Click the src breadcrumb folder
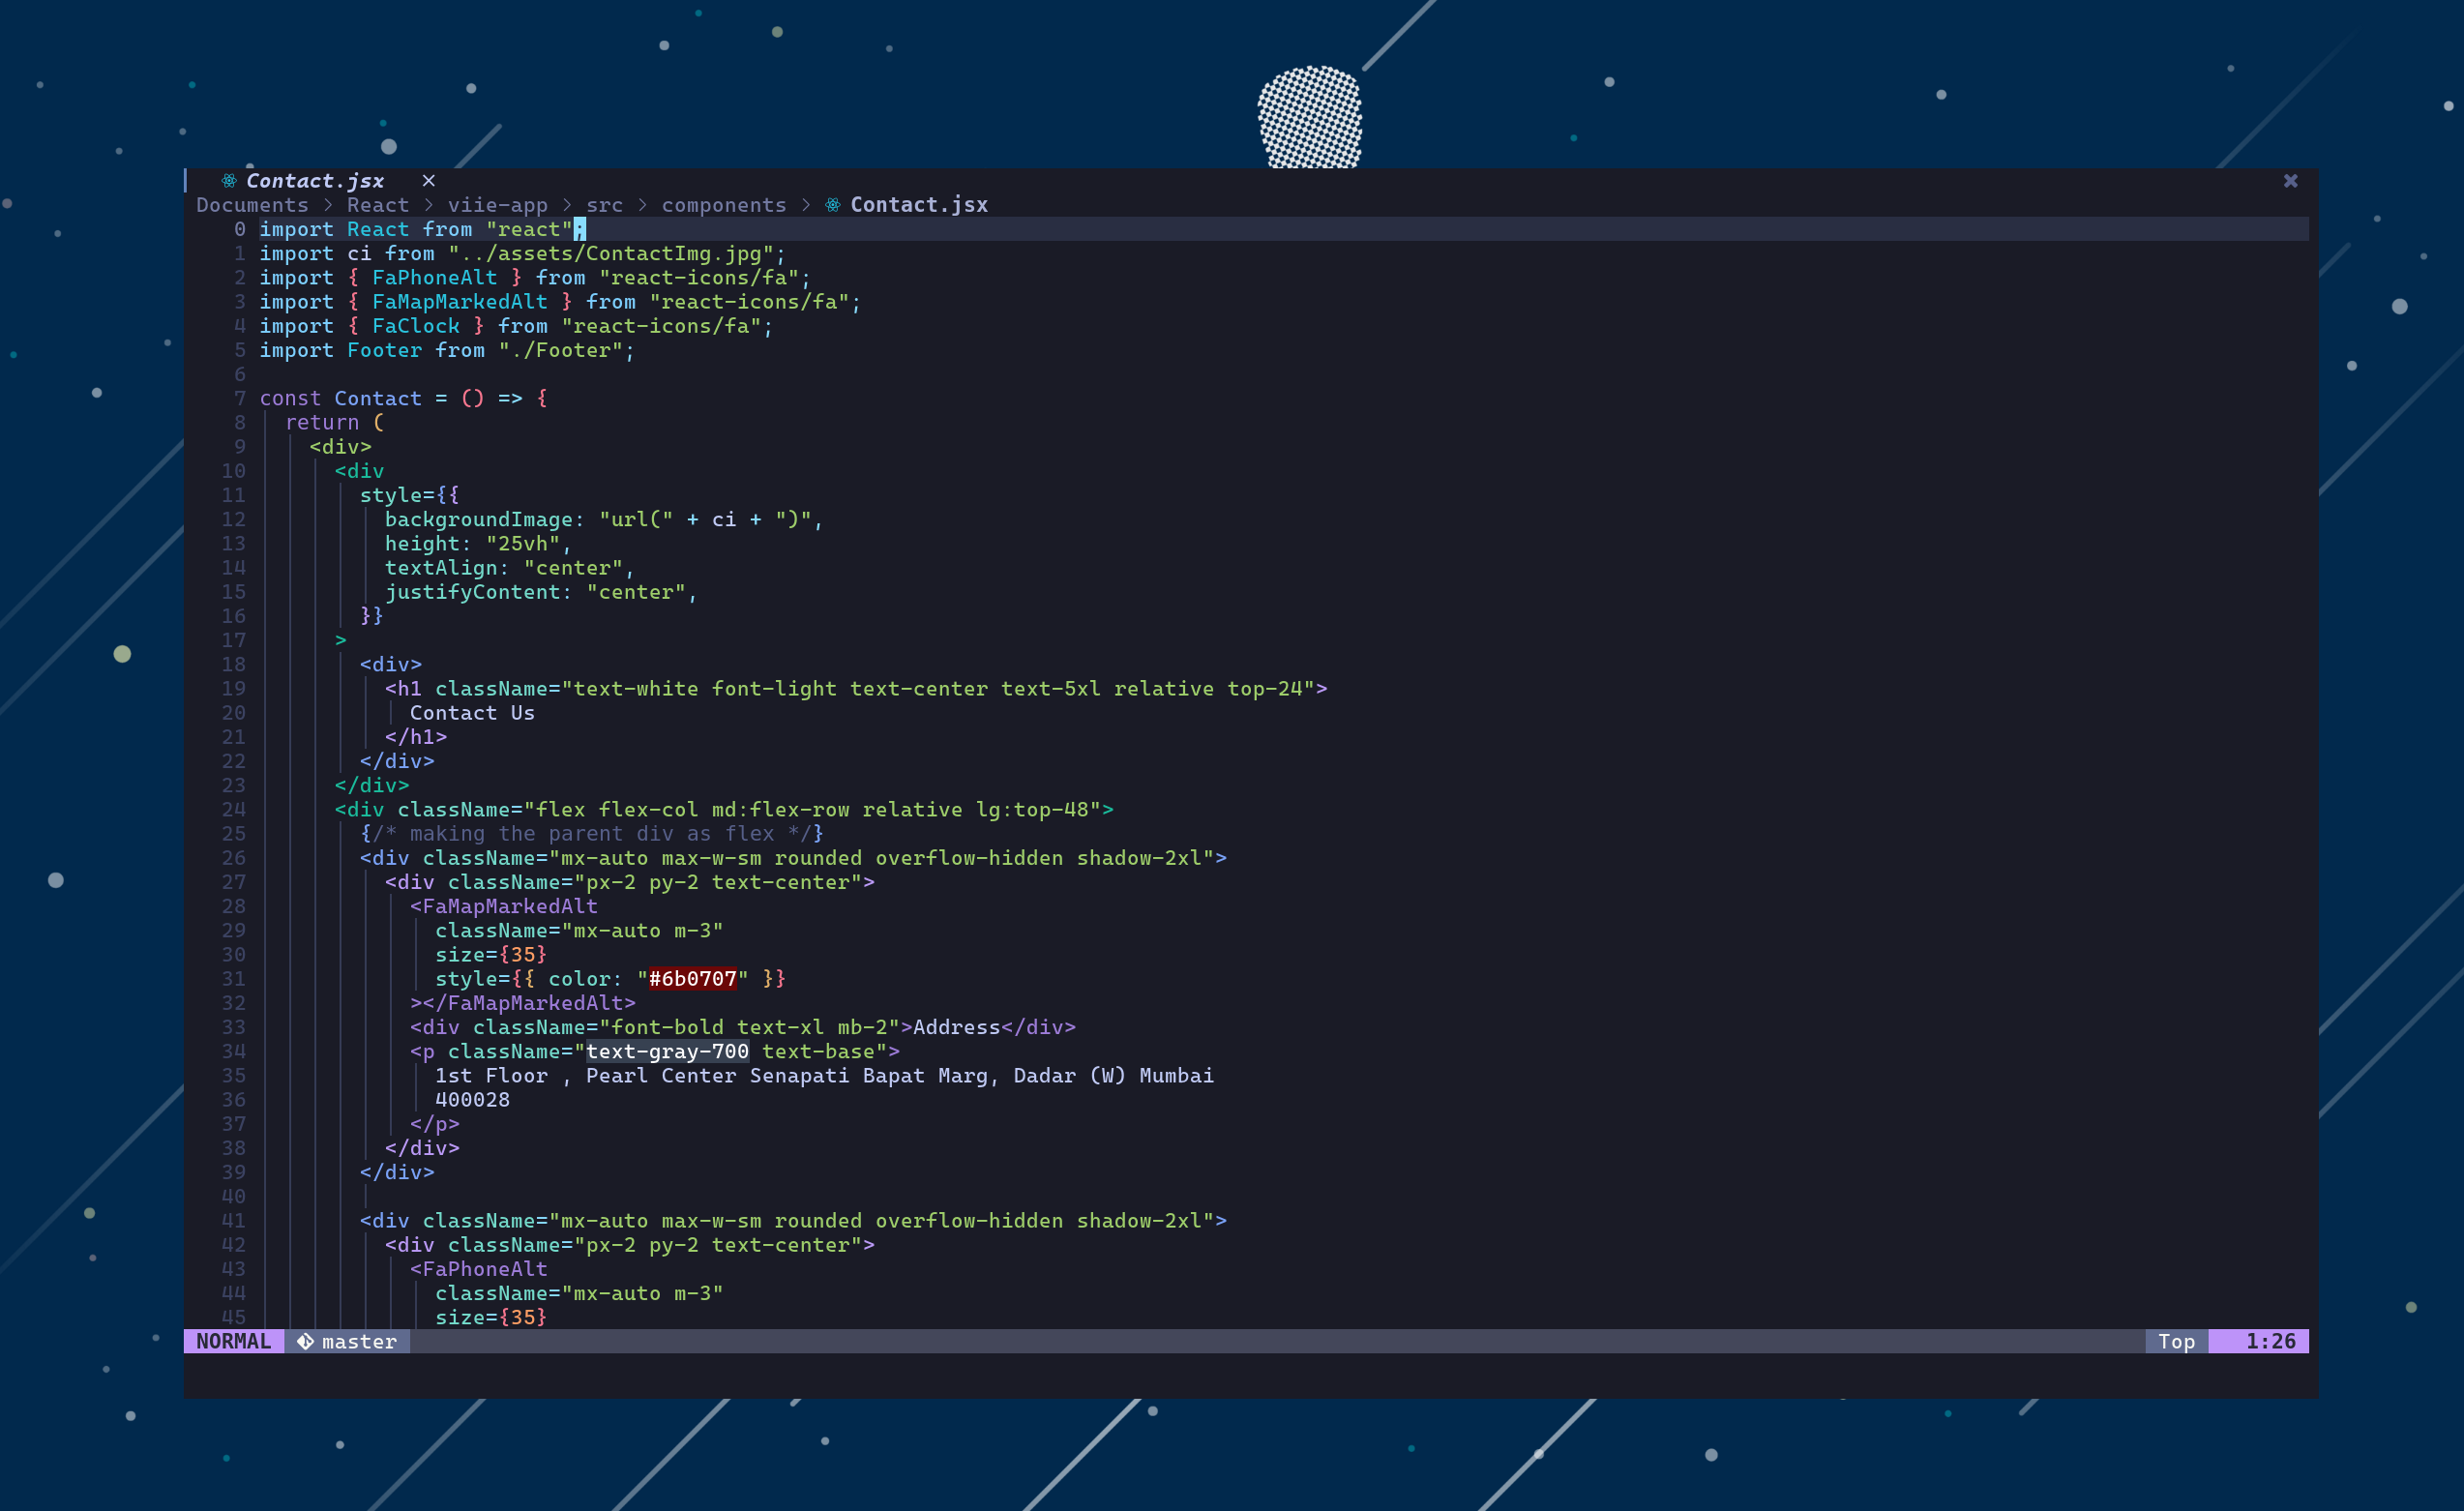2464x1511 pixels. point(604,205)
